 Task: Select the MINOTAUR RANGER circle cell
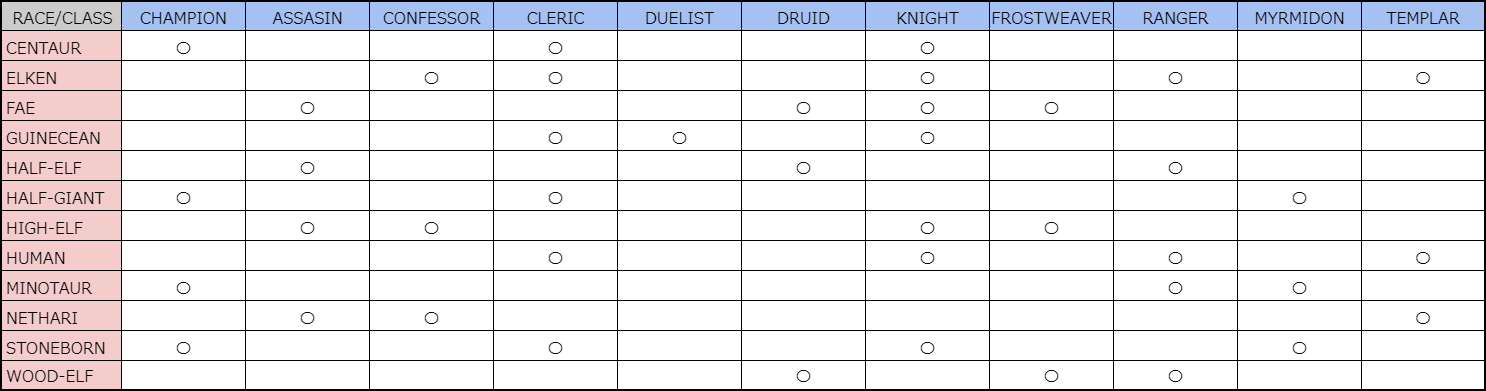(1175, 288)
